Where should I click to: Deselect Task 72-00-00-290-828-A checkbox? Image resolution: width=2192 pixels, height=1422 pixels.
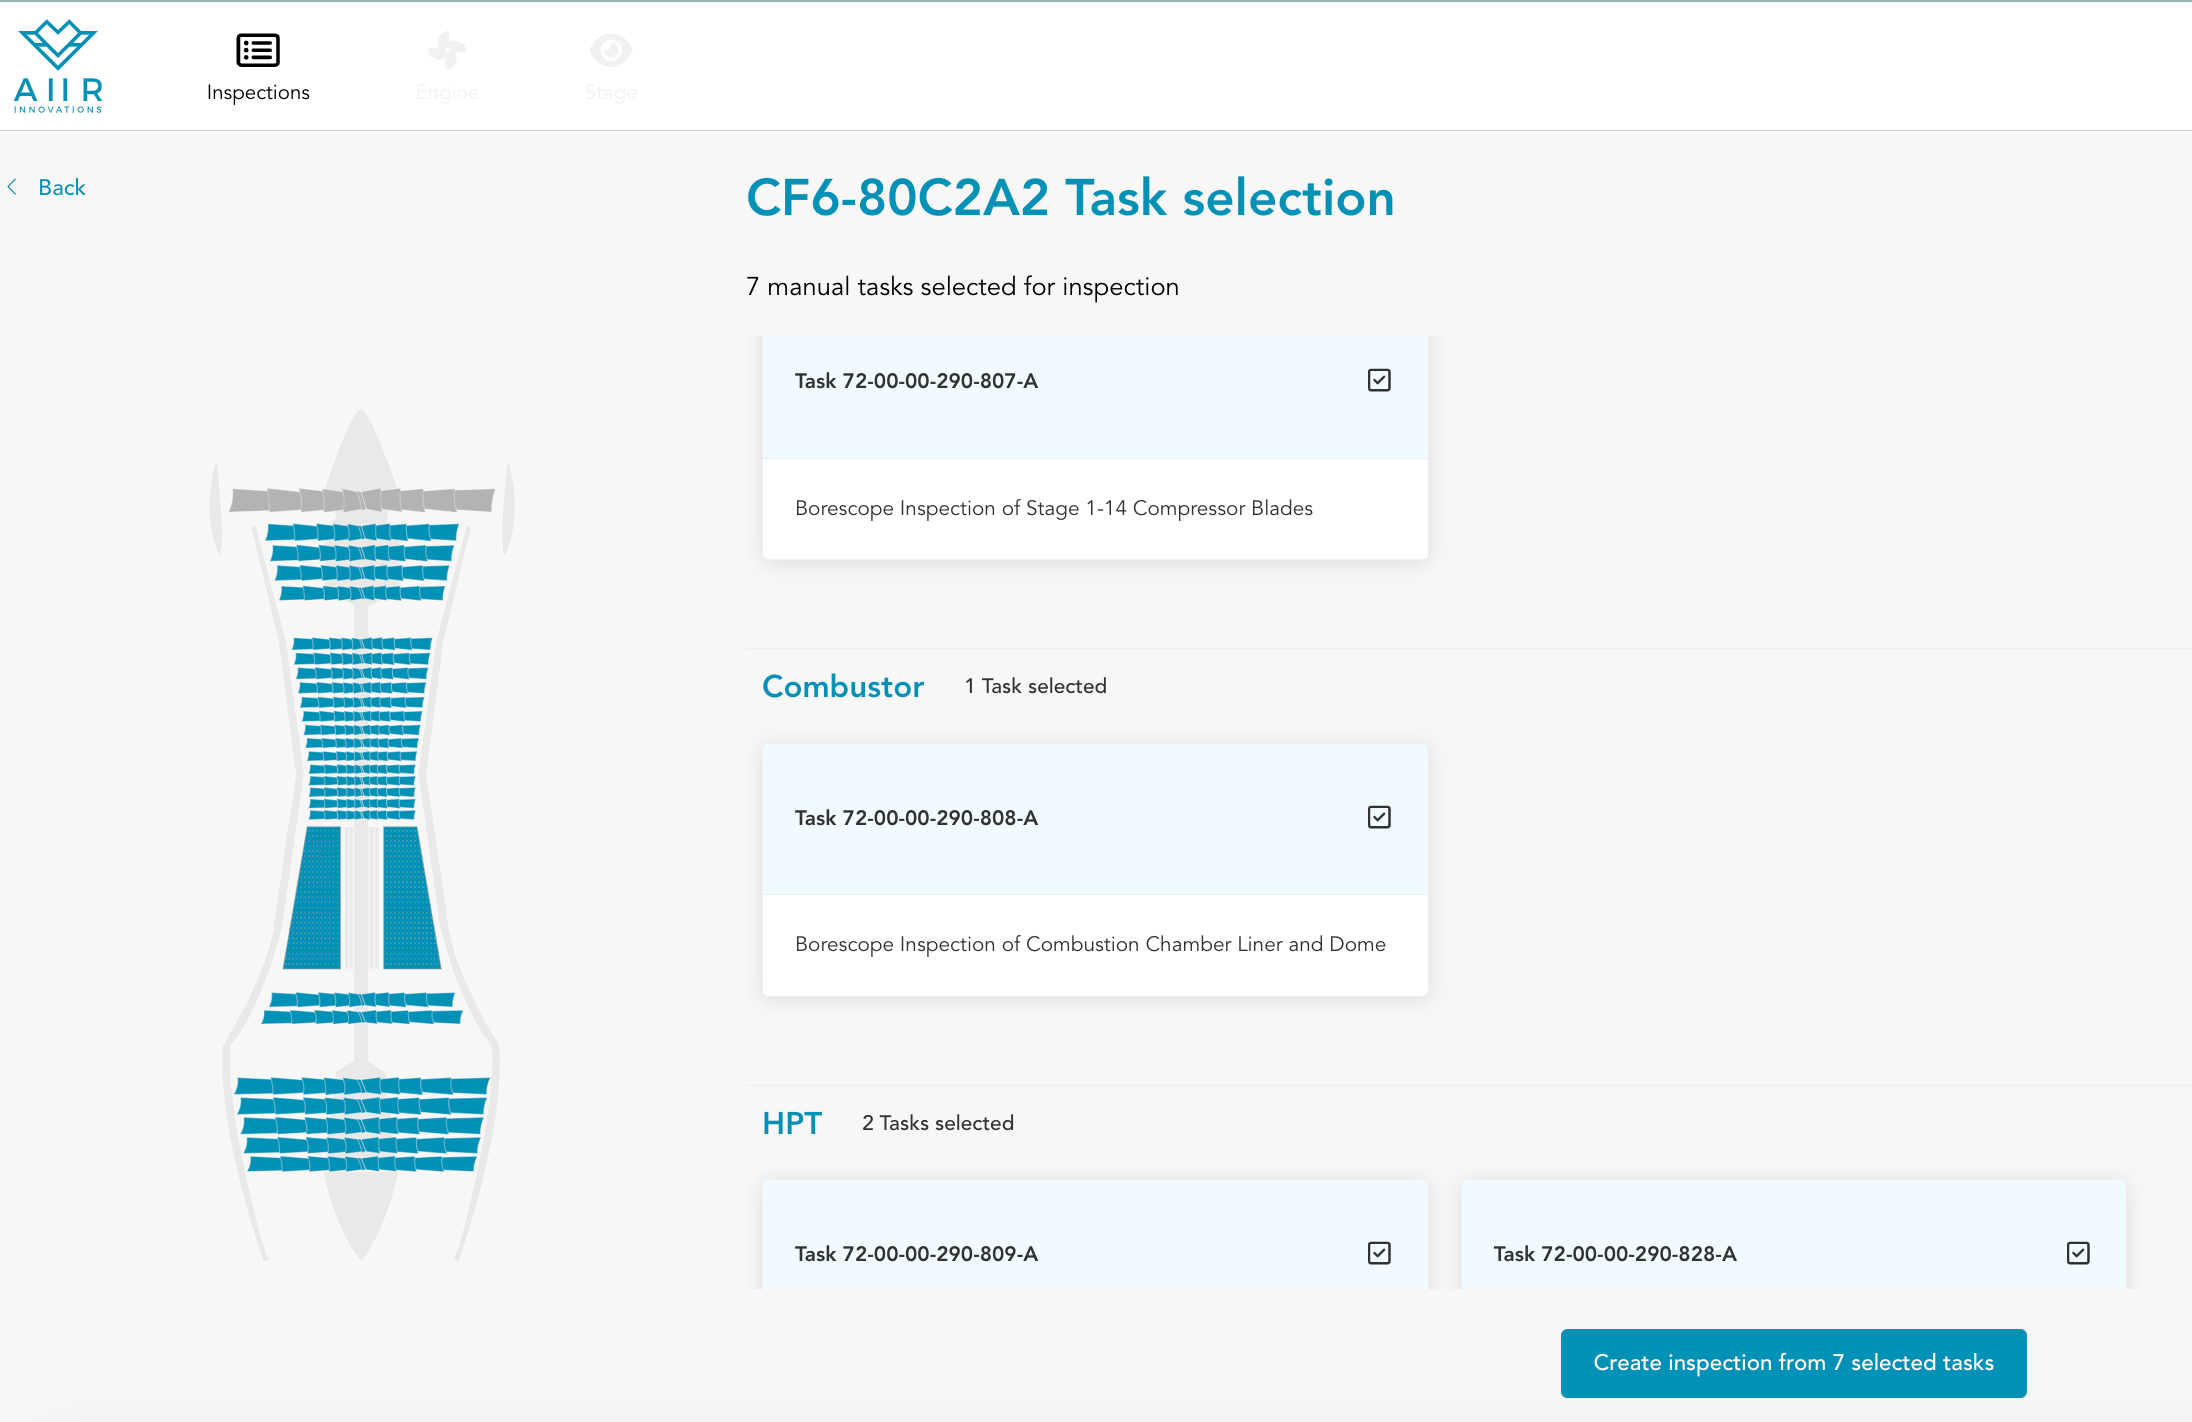[x=2078, y=1253]
